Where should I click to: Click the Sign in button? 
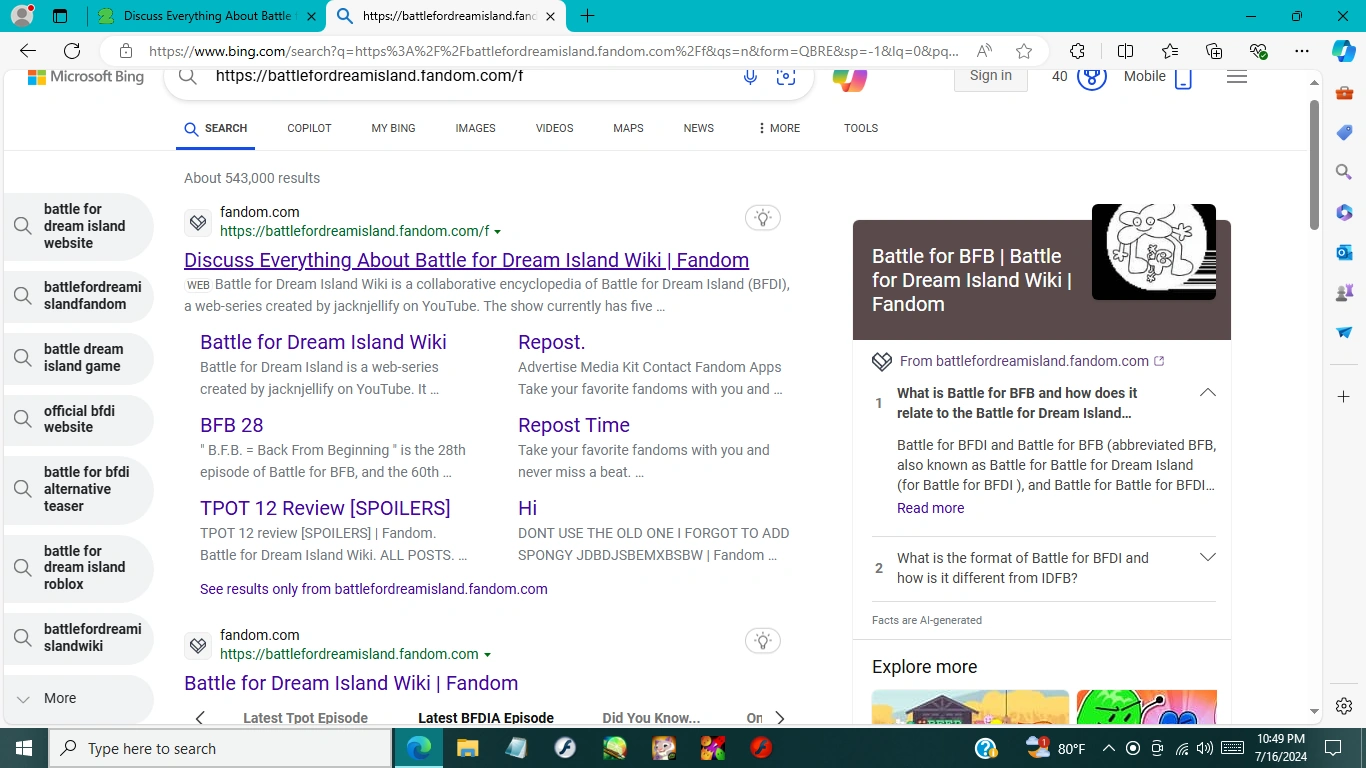990,76
